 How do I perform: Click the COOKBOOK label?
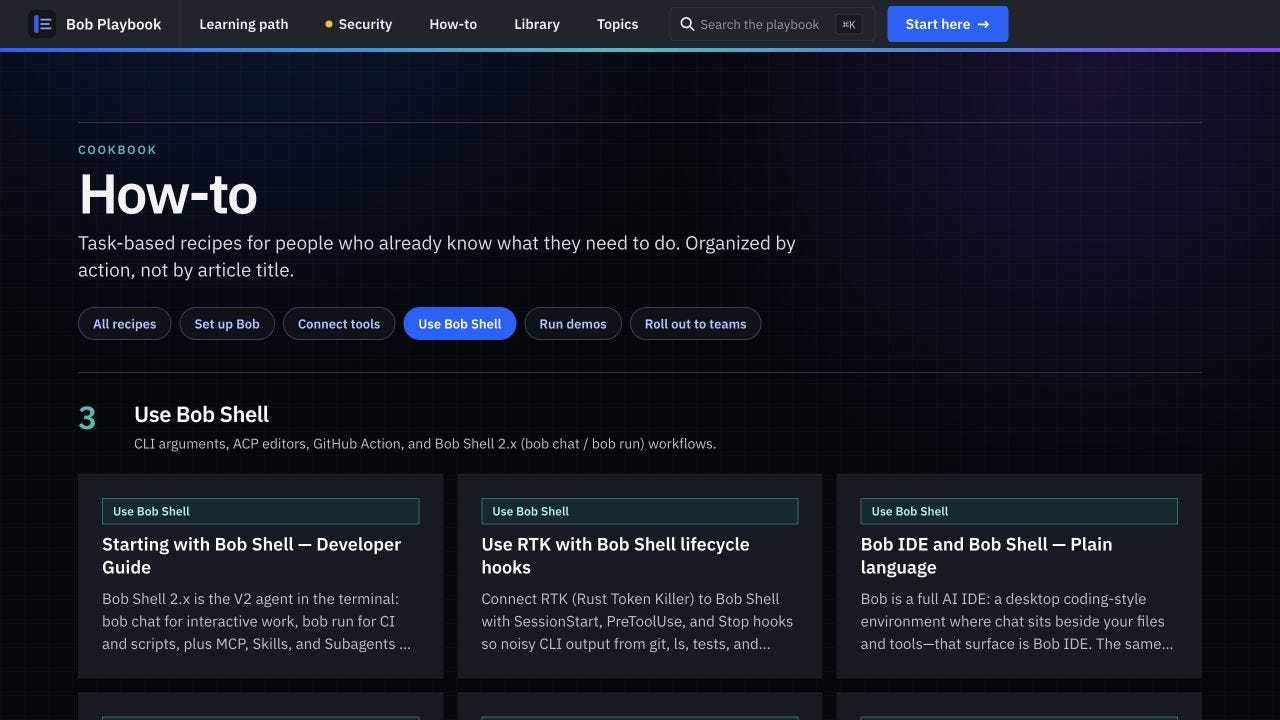118,150
